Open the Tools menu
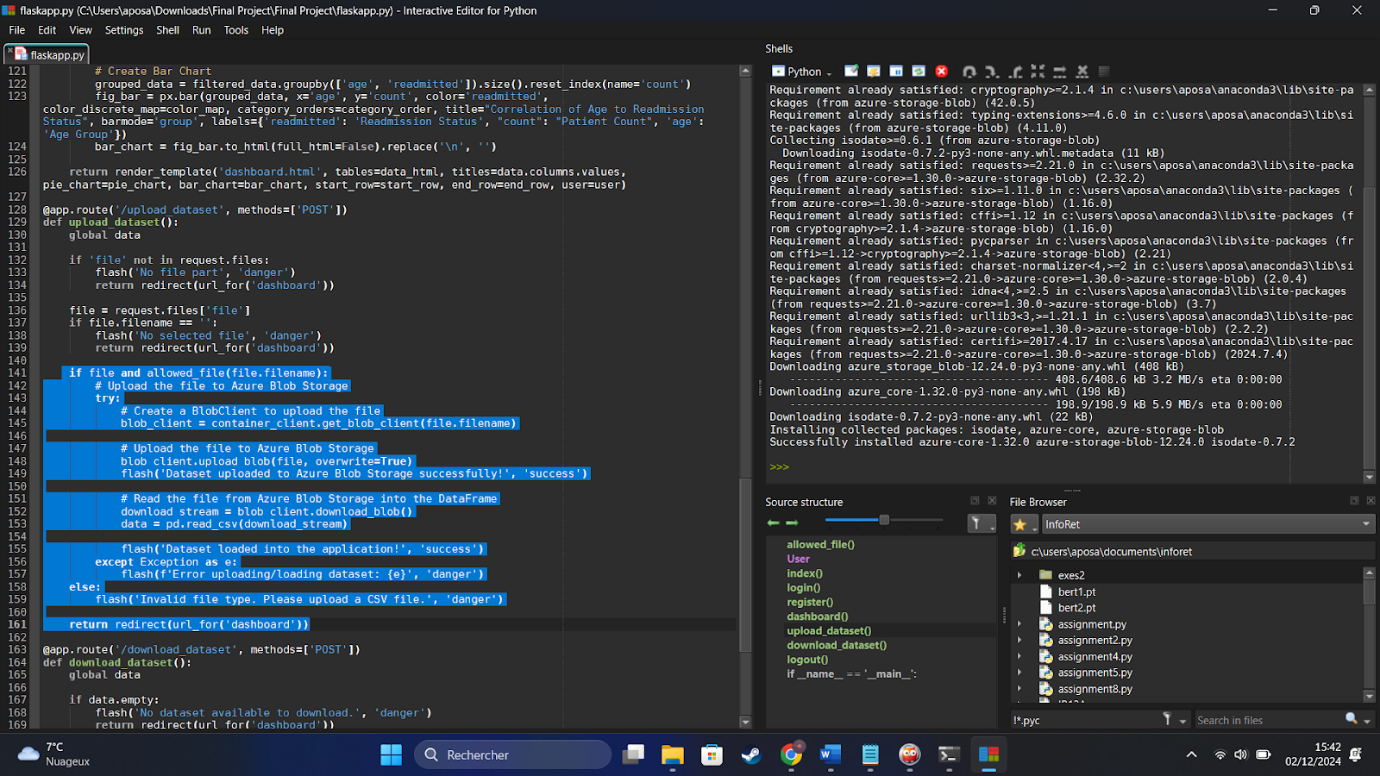 (236, 30)
